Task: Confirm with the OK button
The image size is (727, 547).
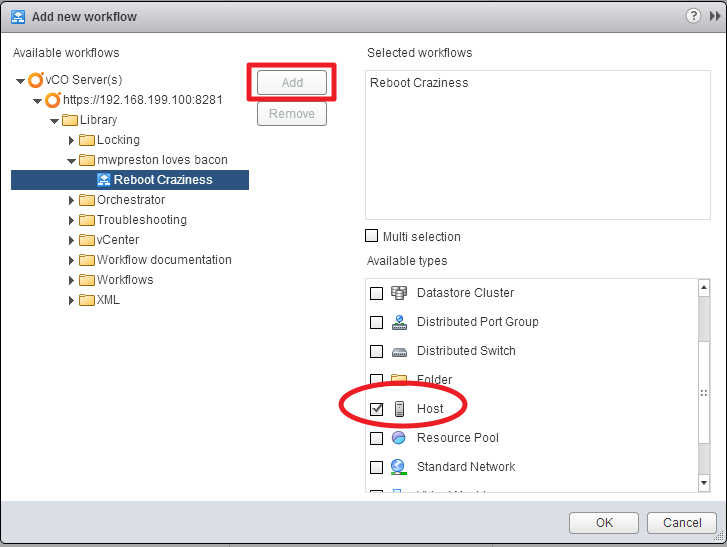Action: (604, 523)
